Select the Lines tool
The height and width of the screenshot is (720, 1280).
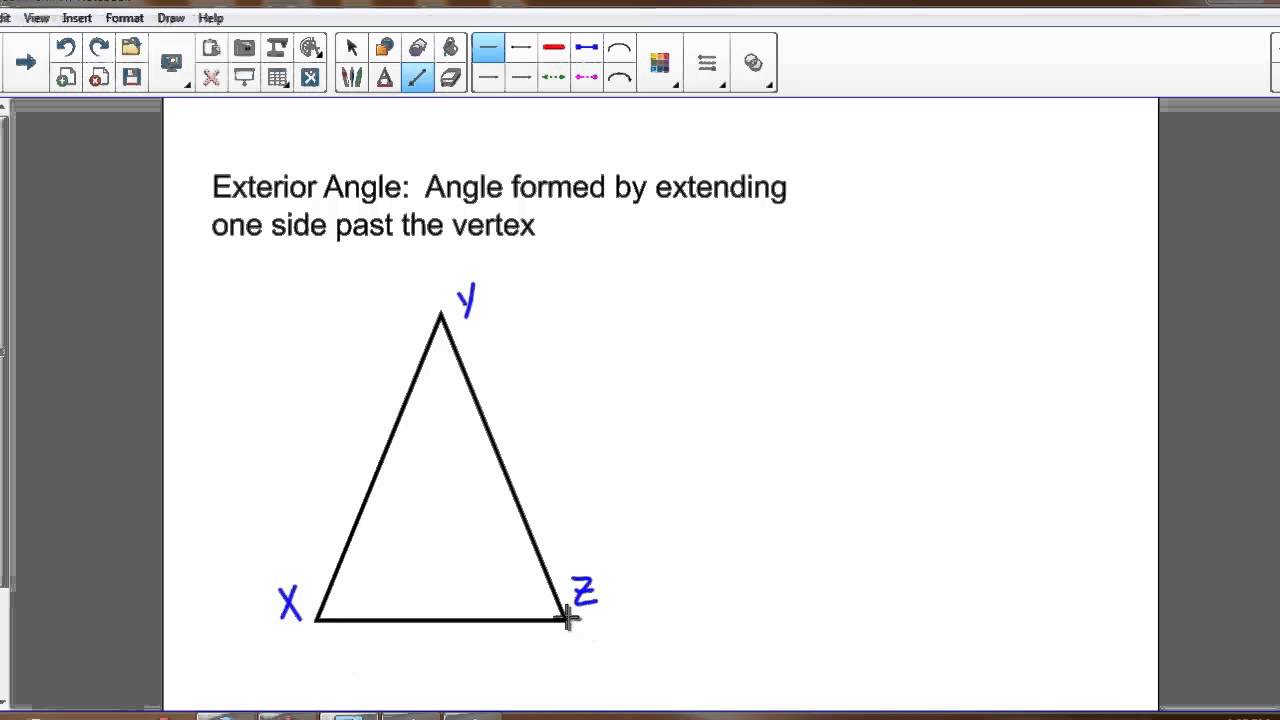point(418,77)
